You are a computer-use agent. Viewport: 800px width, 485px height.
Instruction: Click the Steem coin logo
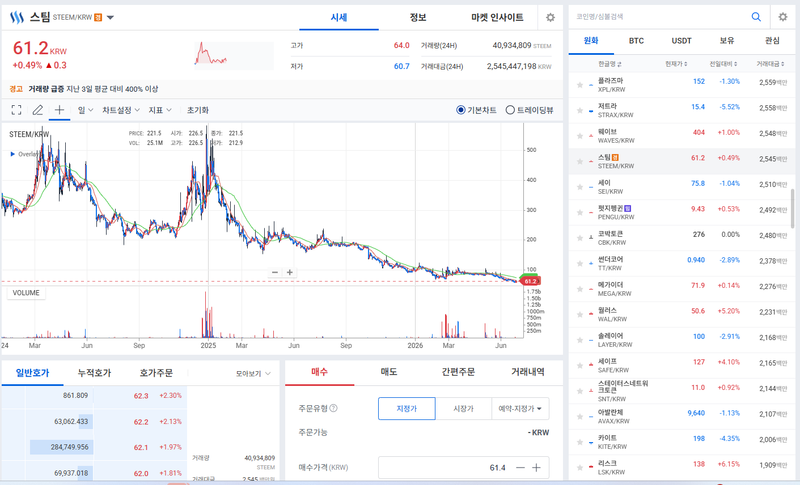coord(17,18)
